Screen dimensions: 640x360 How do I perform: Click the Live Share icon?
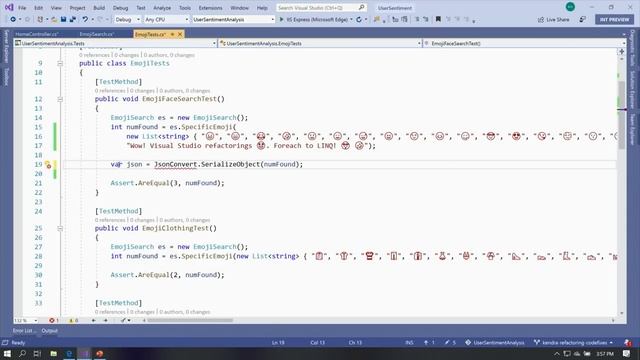(541, 19)
